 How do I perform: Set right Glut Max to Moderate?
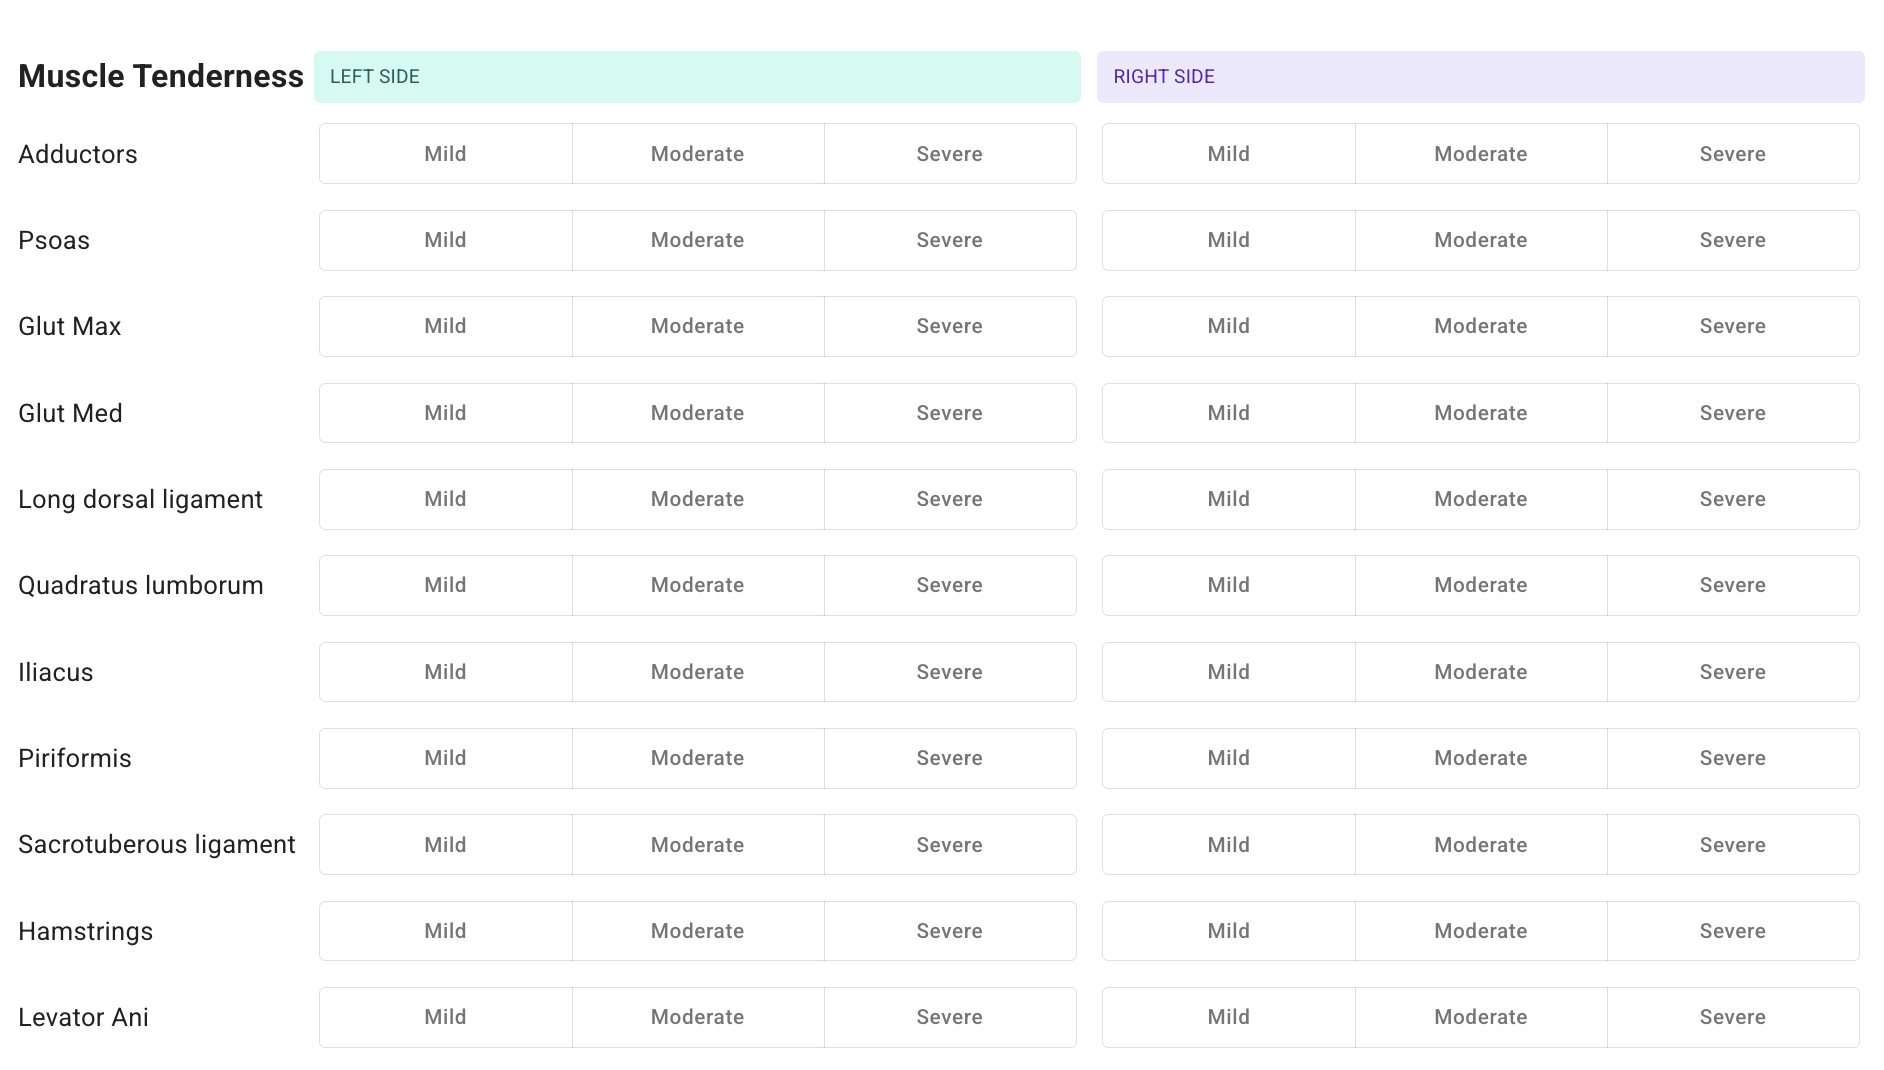pos(1480,326)
